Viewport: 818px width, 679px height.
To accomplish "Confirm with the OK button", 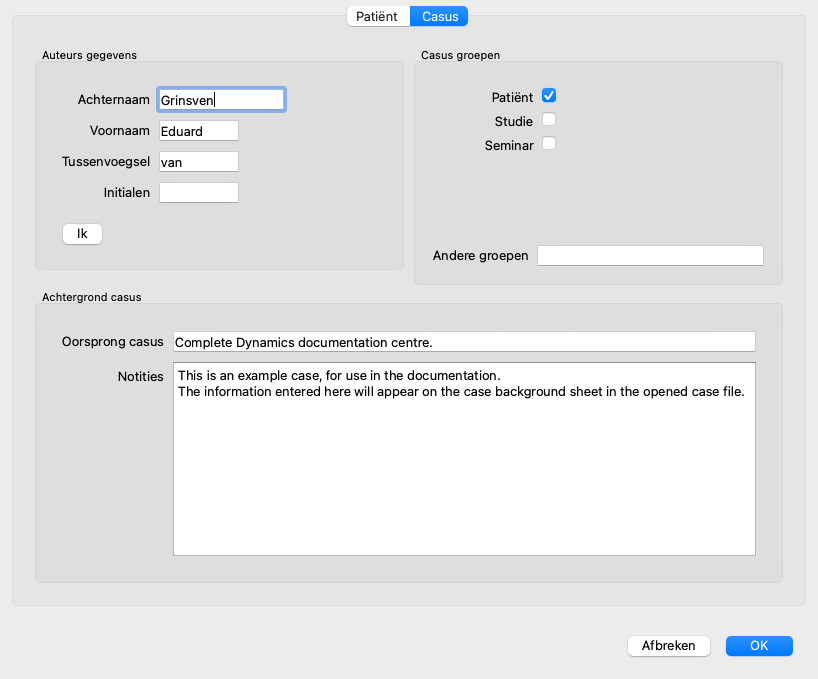I will tap(759, 646).
